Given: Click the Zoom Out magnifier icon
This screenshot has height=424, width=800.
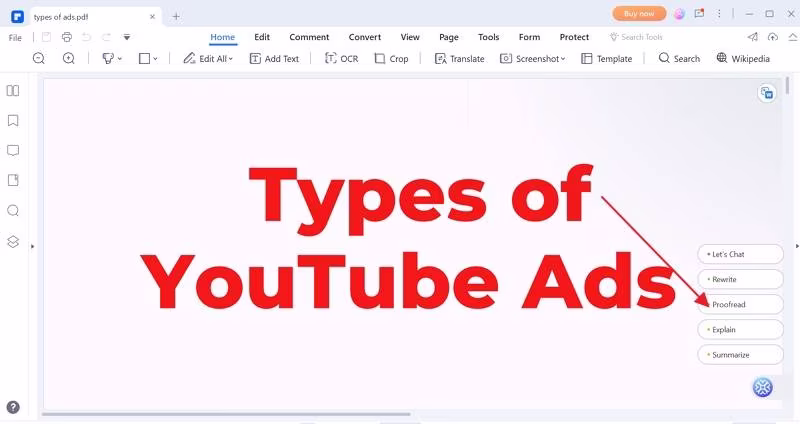Looking at the screenshot, I should [39, 59].
